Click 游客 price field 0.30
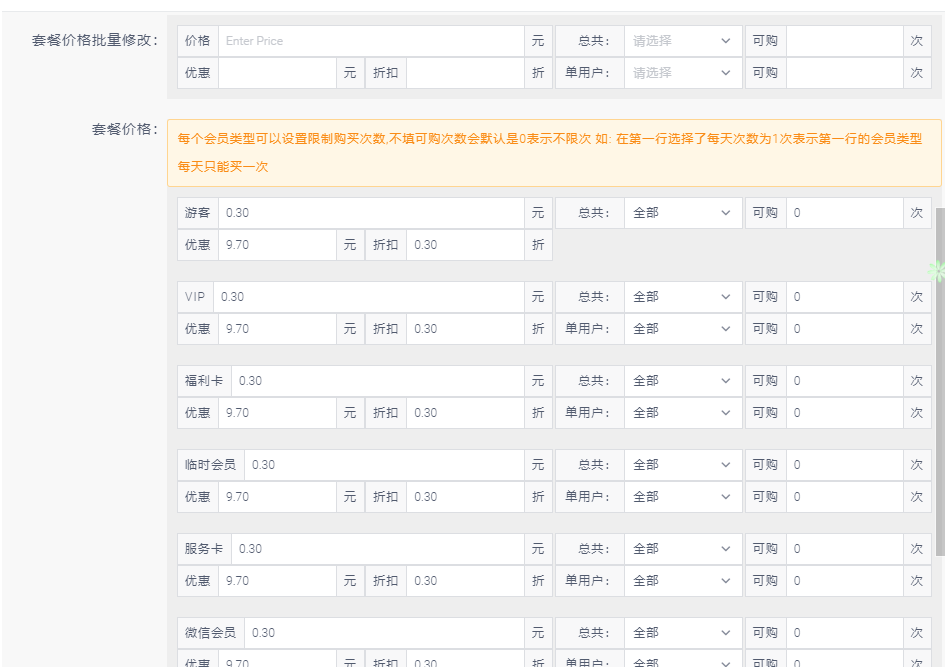 click(371, 213)
